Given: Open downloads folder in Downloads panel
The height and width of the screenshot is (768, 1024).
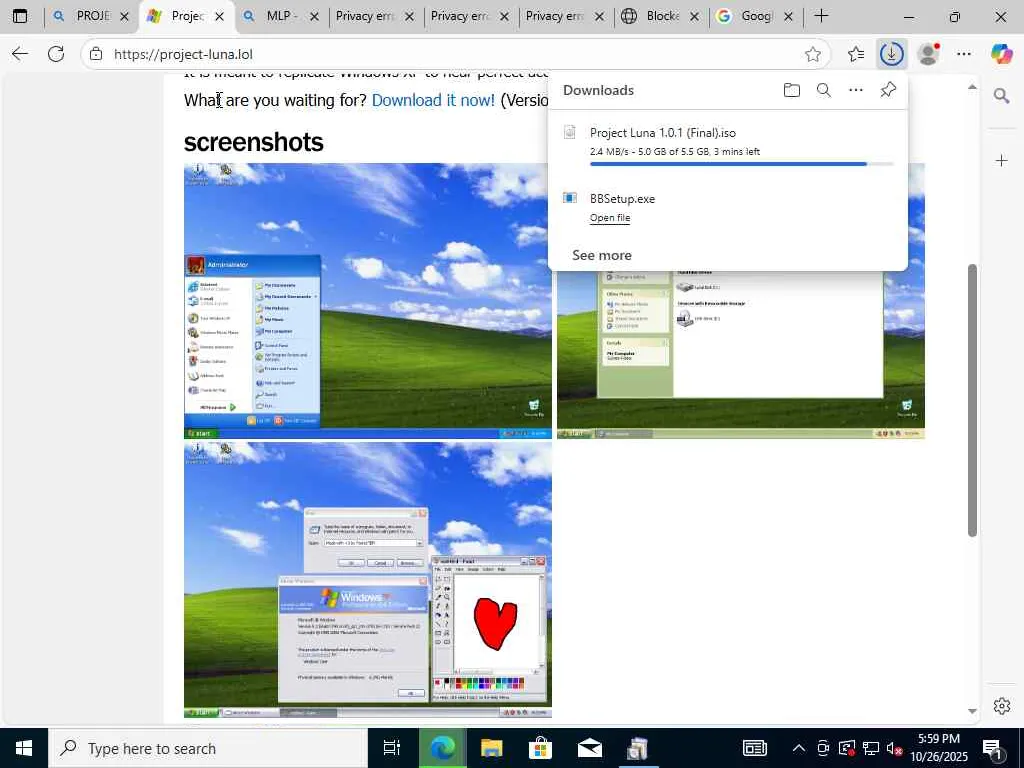Looking at the screenshot, I should coord(792,90).
